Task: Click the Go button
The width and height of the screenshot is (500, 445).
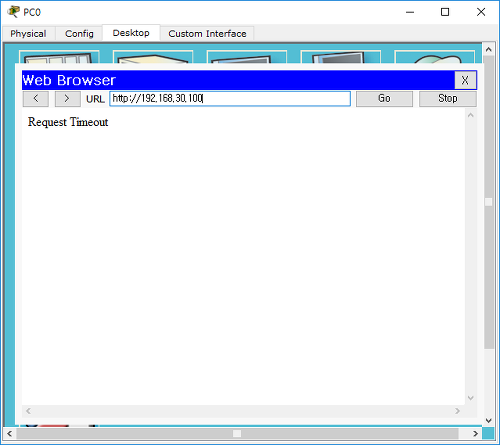Action: 384,99
